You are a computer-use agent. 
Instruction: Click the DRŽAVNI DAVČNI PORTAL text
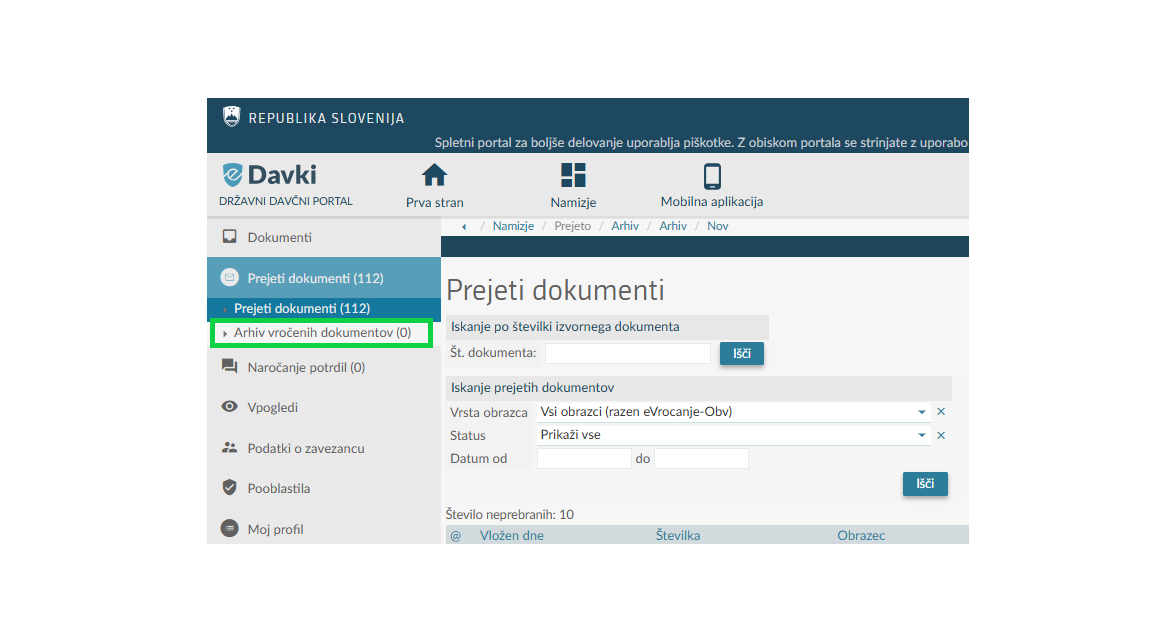point(286,201)
